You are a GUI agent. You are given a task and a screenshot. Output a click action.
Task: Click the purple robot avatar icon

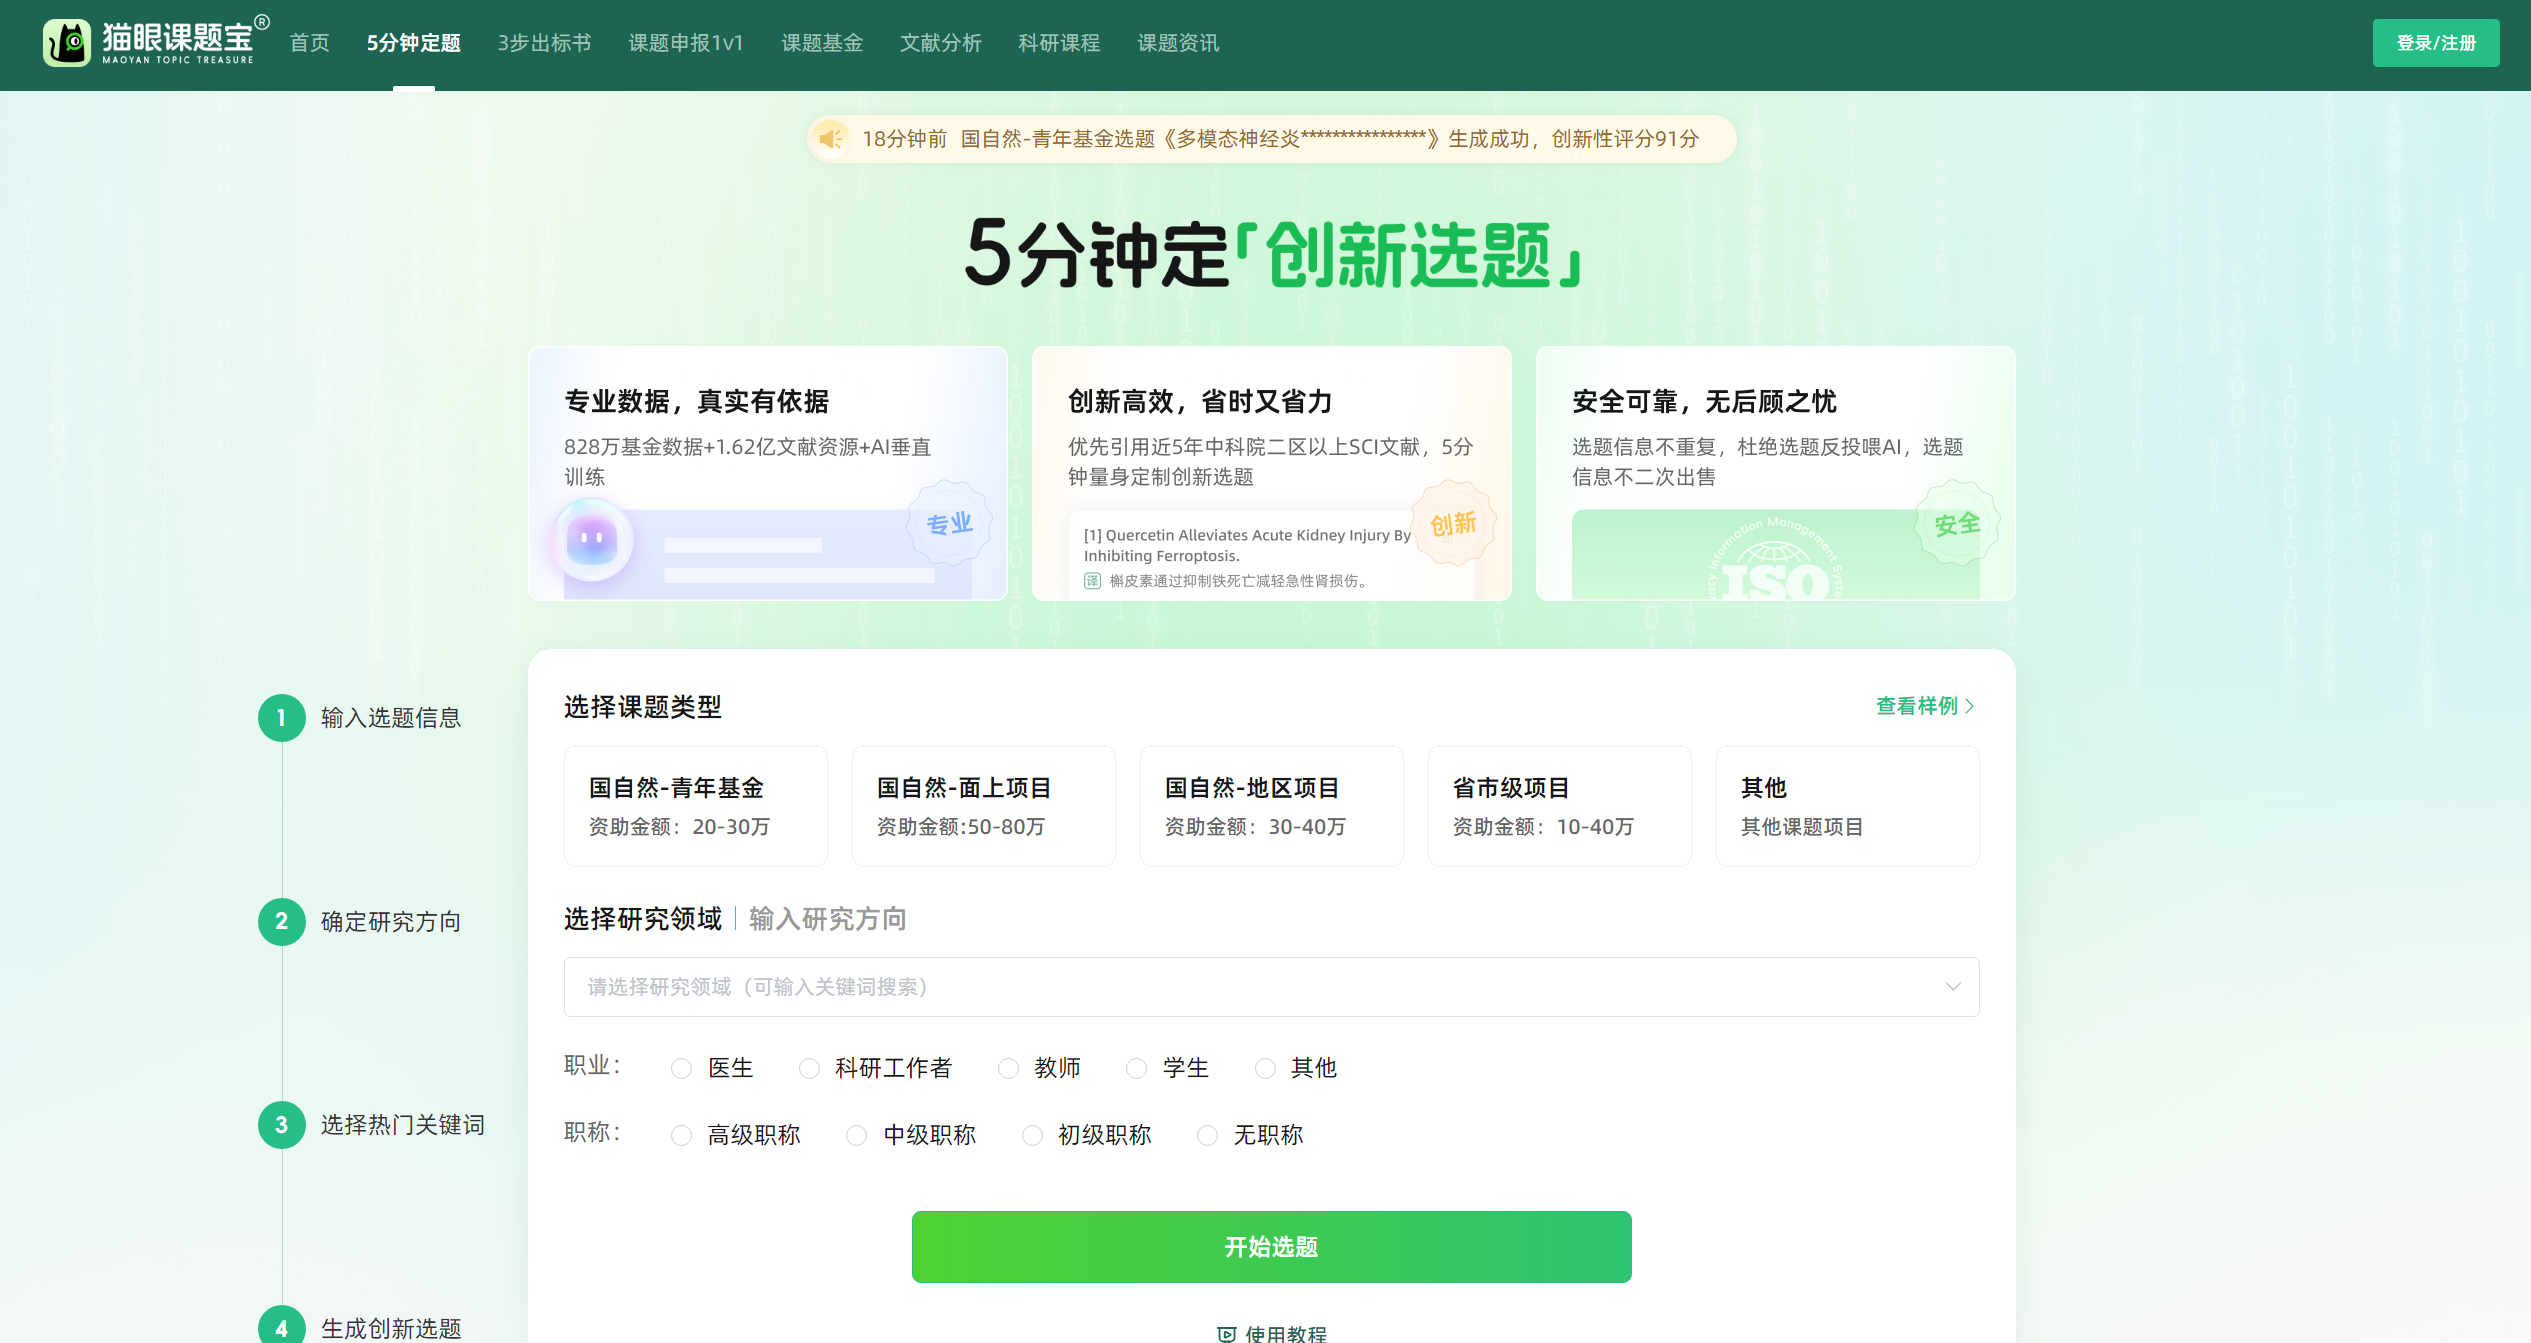tap(592, 540)
